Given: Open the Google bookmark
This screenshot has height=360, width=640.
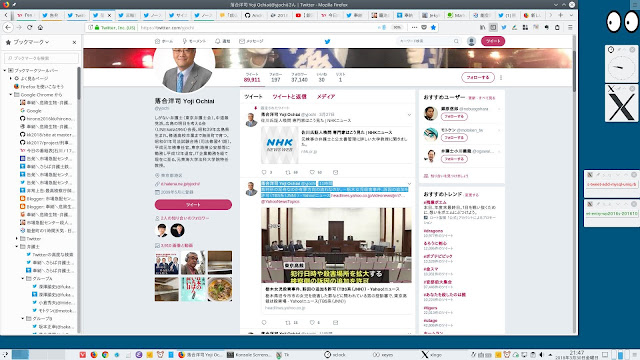Looking at the screenshot, I should [31, 111].
